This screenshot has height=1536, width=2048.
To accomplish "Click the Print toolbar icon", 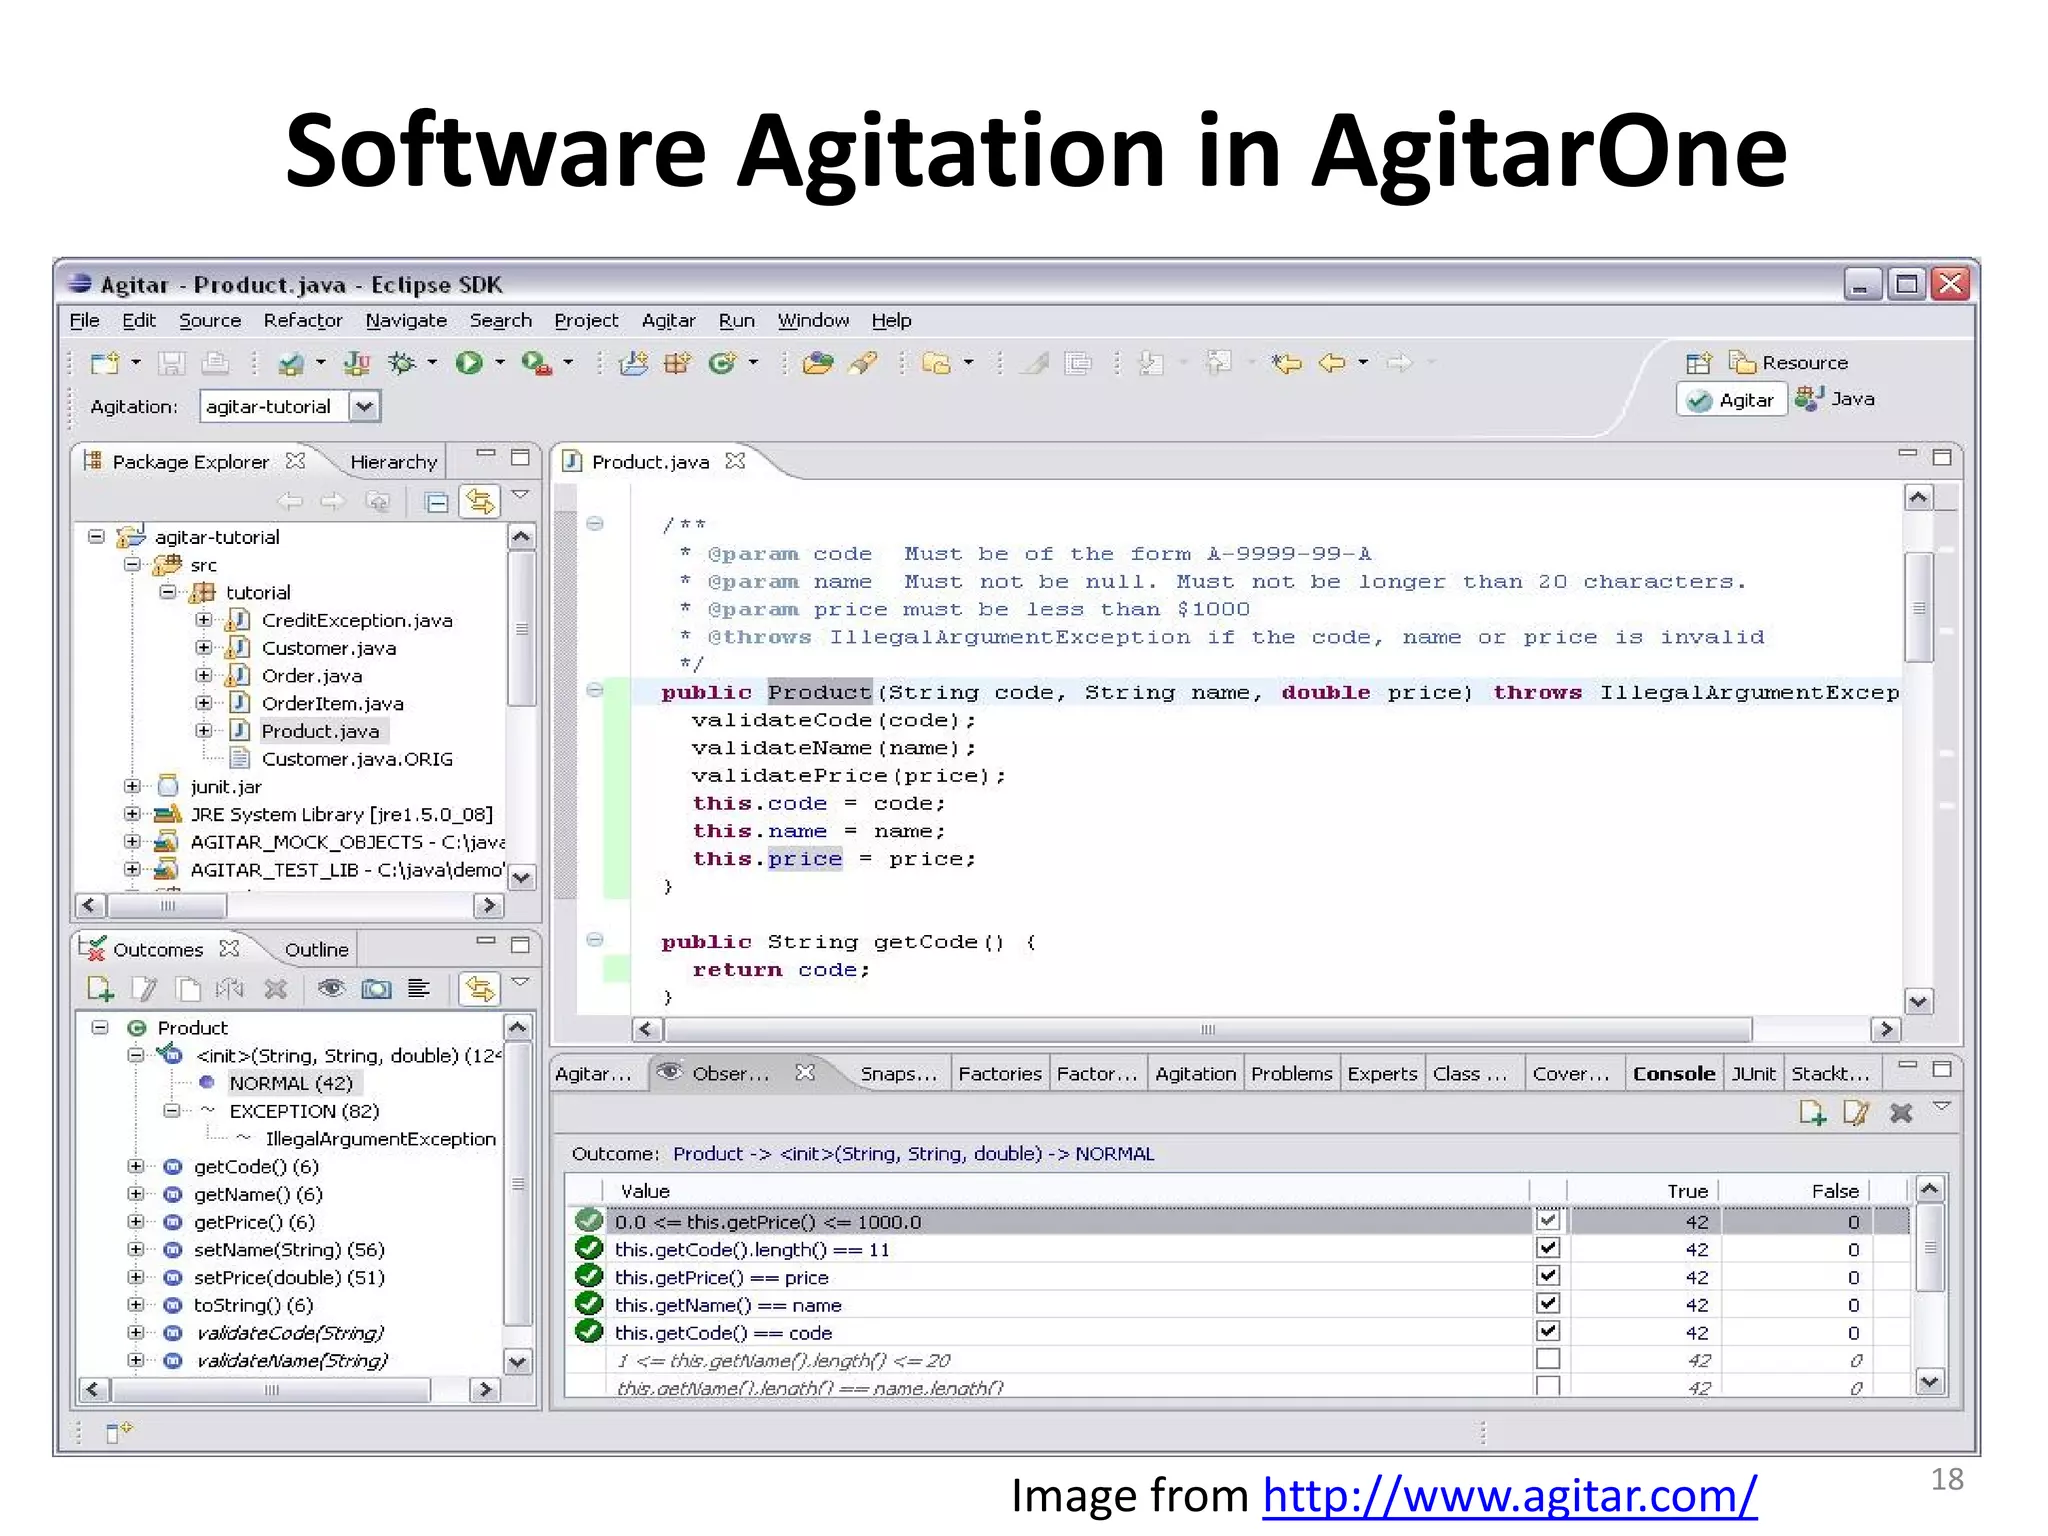I will pyautogui.click(x=215, y=363).
